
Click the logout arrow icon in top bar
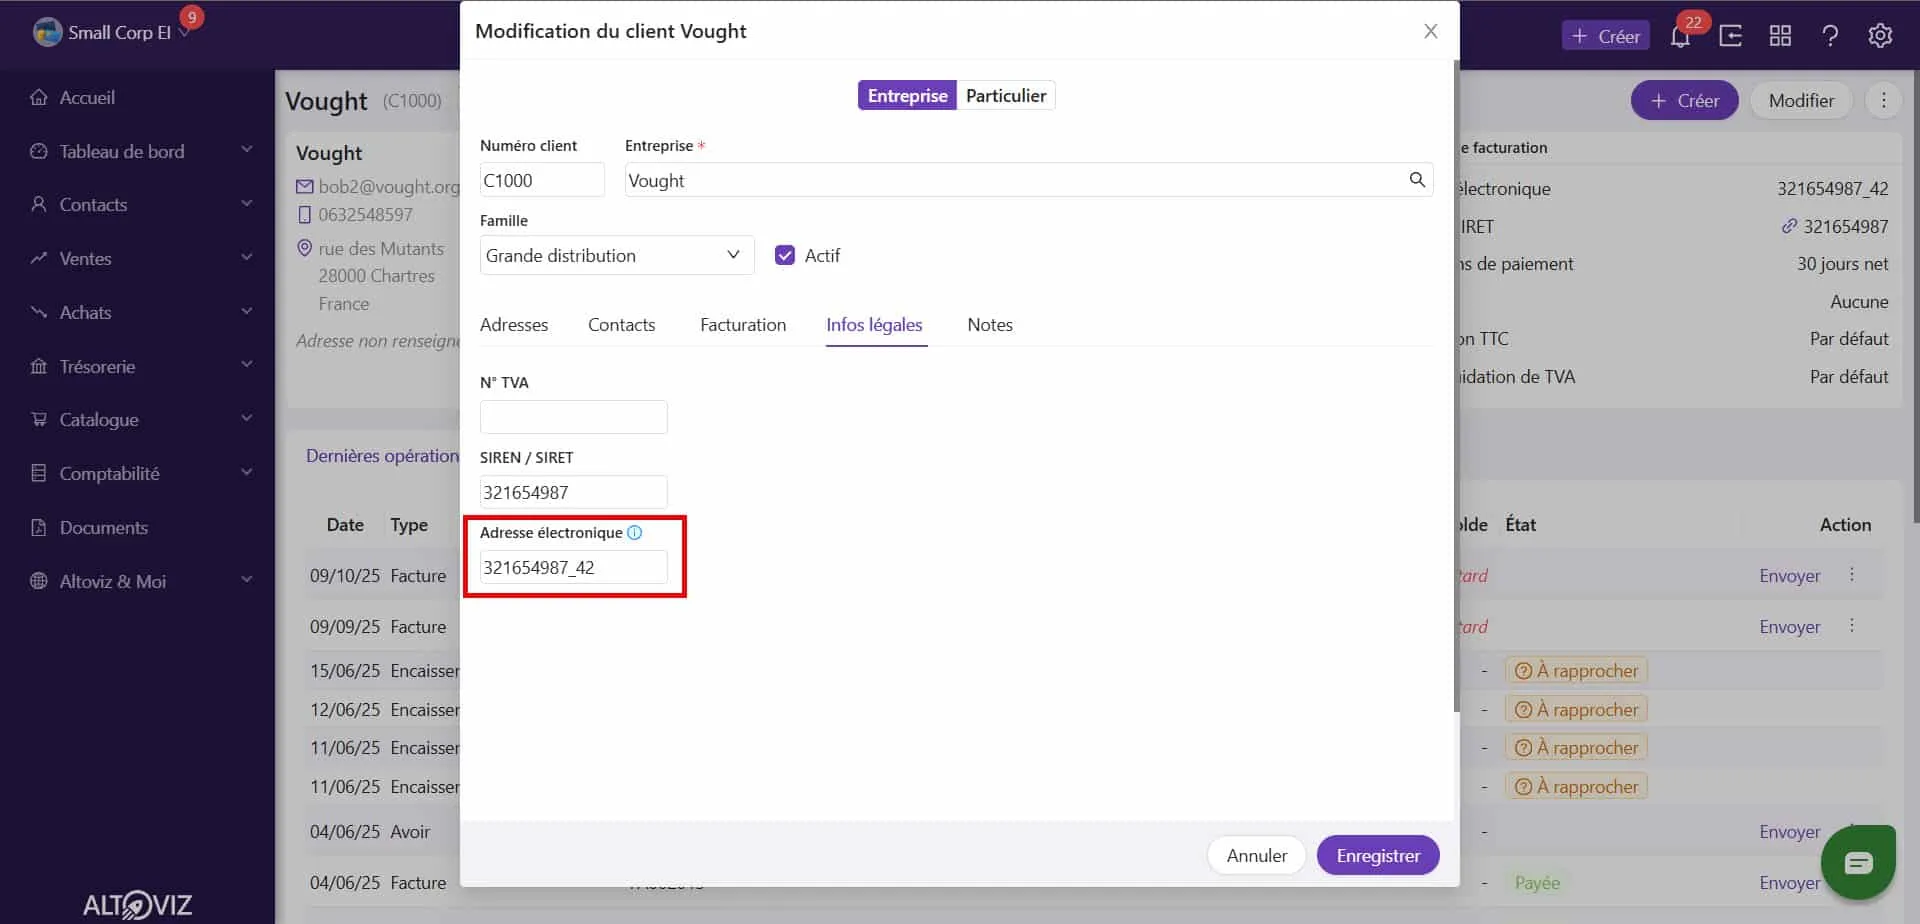click(x=1730, y=36)
